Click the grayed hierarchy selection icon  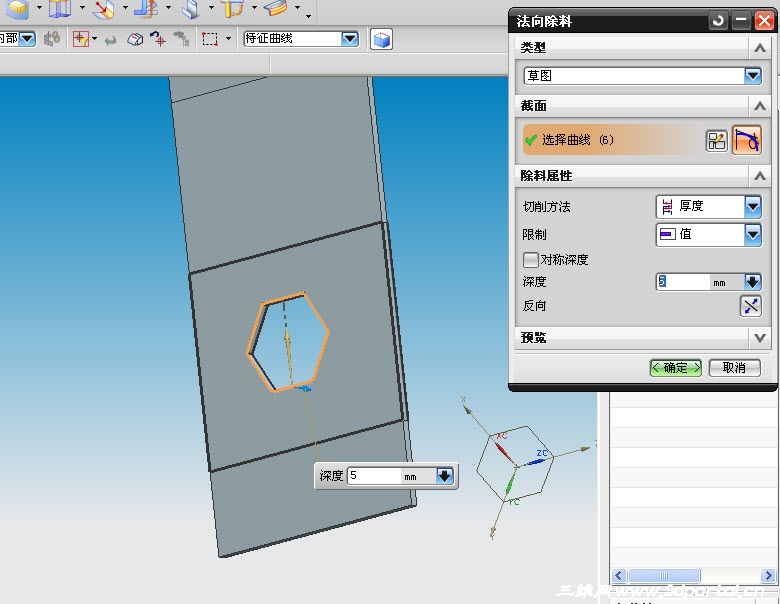(x=182, y=39)
